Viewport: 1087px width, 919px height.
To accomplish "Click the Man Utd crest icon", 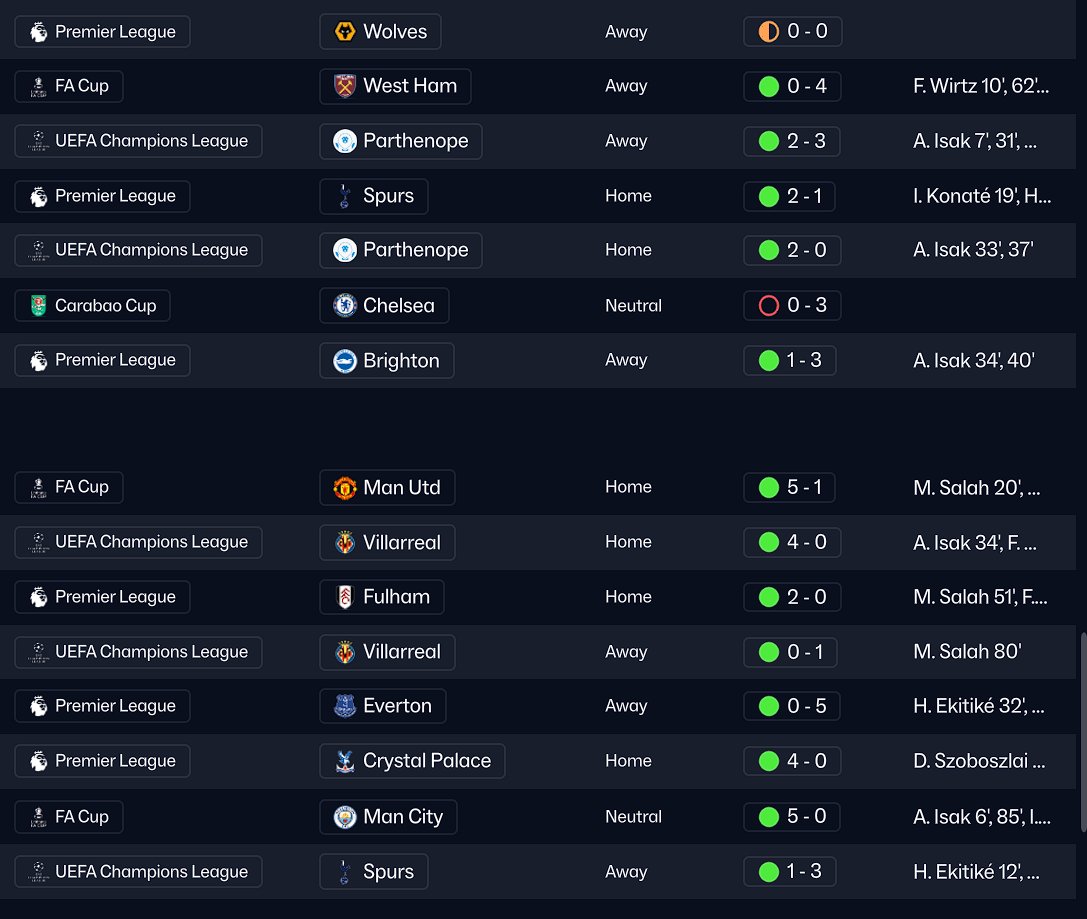I will click(x=345, y=488).
